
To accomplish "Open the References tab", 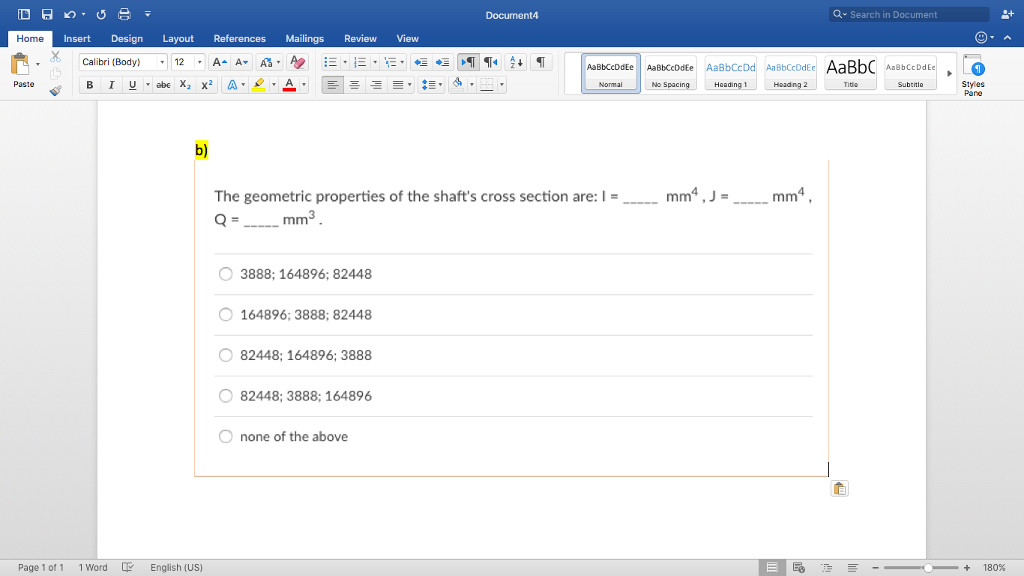I will 239,39.
